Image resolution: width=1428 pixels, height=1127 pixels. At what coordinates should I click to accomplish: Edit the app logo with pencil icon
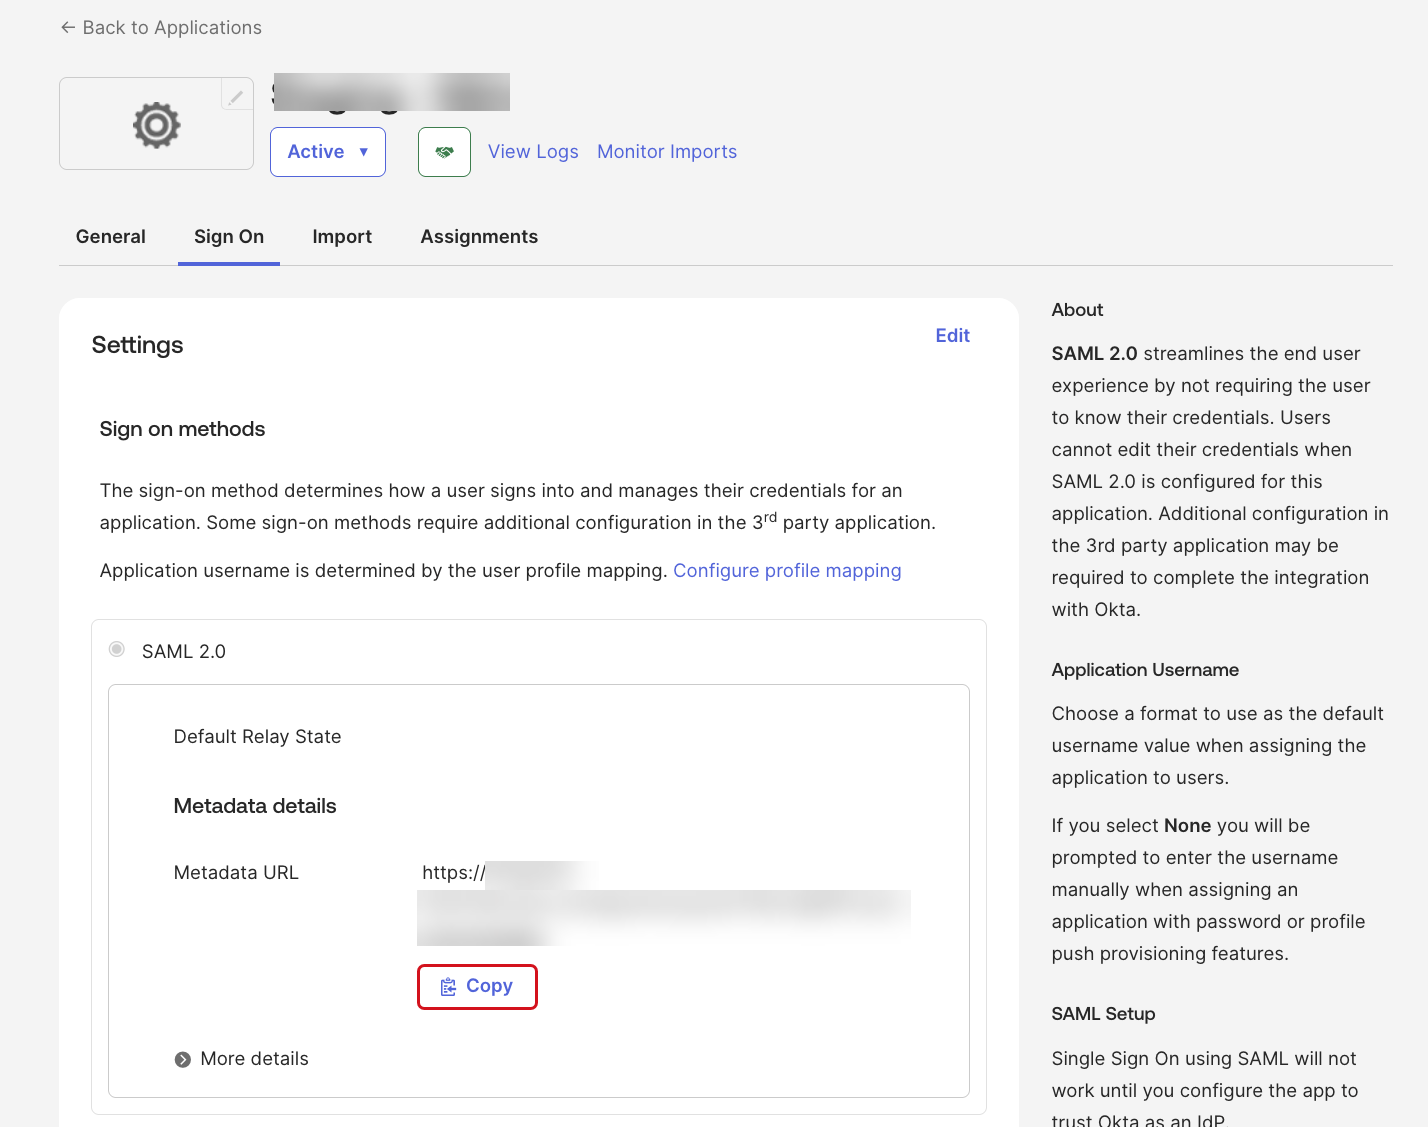point(236,96)
